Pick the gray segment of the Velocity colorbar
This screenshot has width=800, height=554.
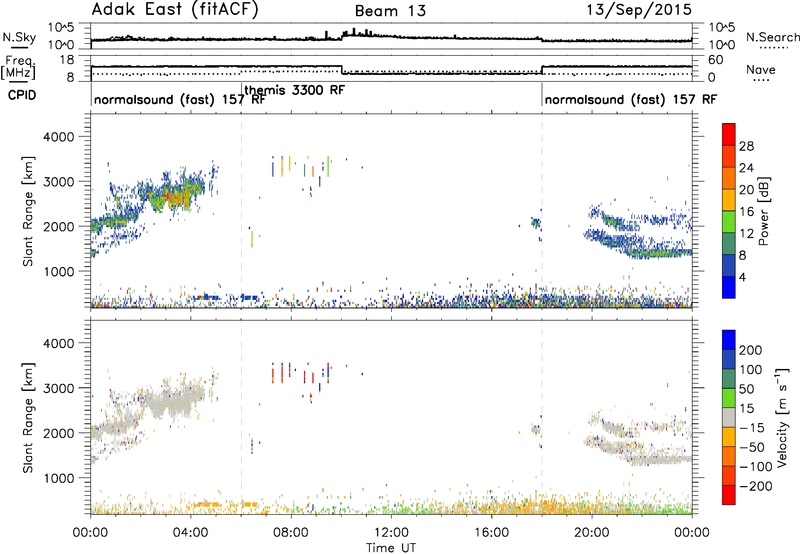point(729,418)
